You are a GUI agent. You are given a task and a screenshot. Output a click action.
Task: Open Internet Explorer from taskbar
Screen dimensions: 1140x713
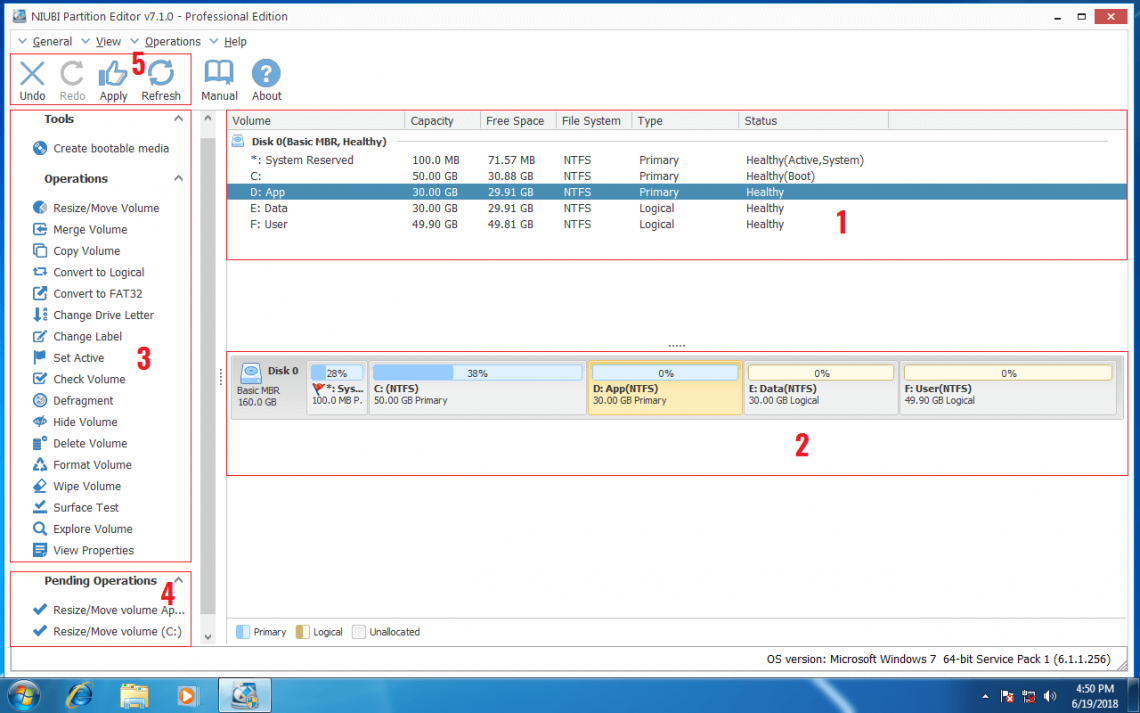79,696
